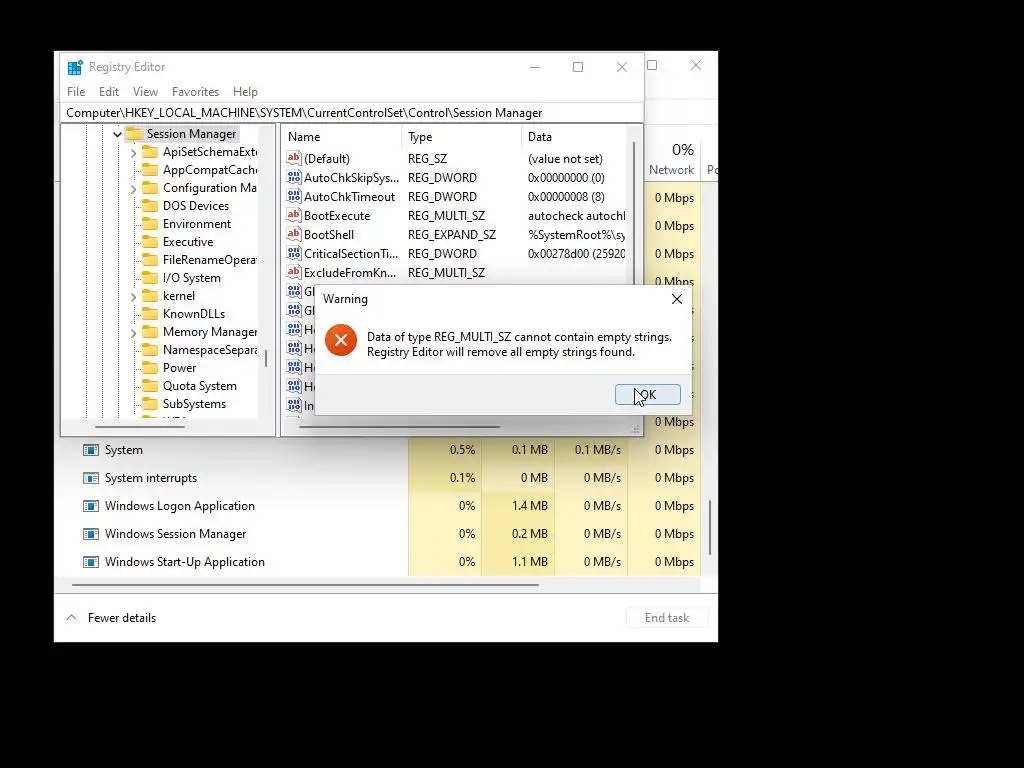Click the values pane horizontal scrollbar
Screen dimensions: 1024x768
tap(399, 426)
